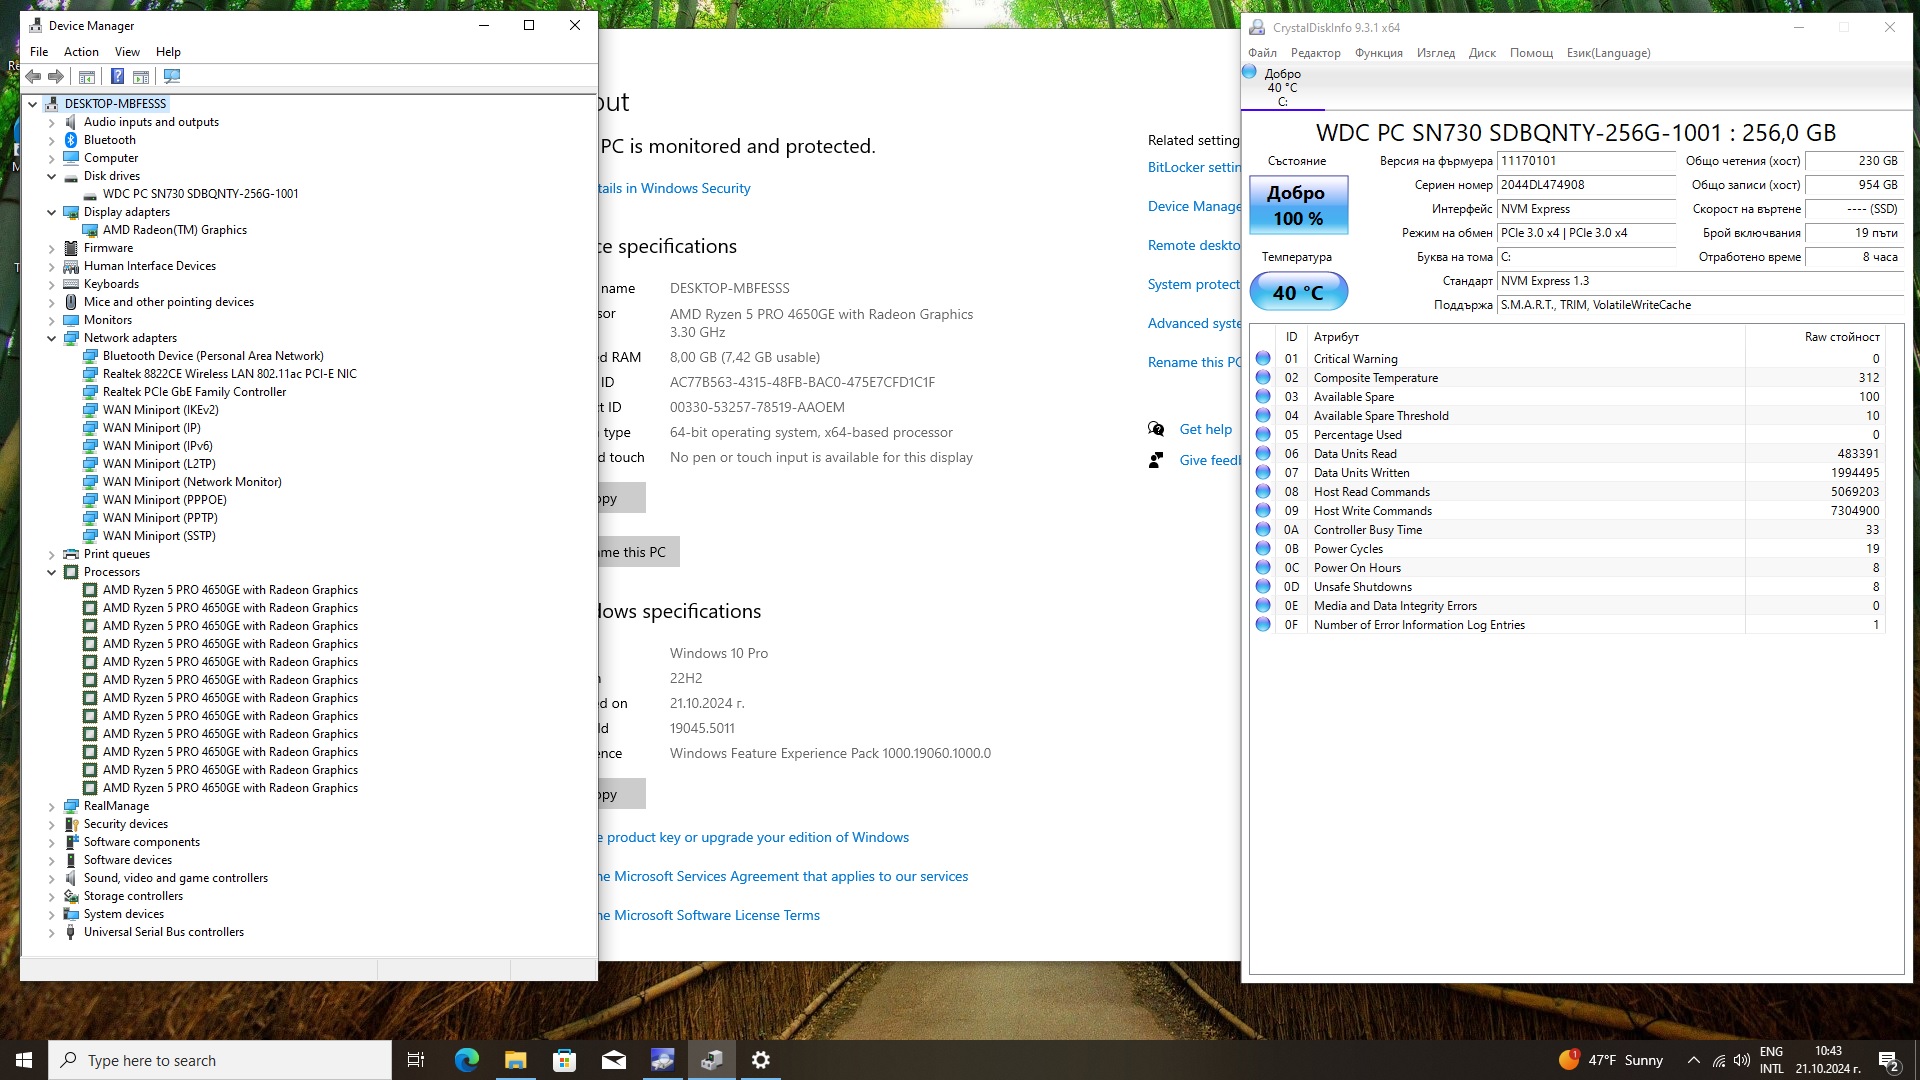Click the Realtek 8822CE Wireless LAN icon

tap(90, 374)
